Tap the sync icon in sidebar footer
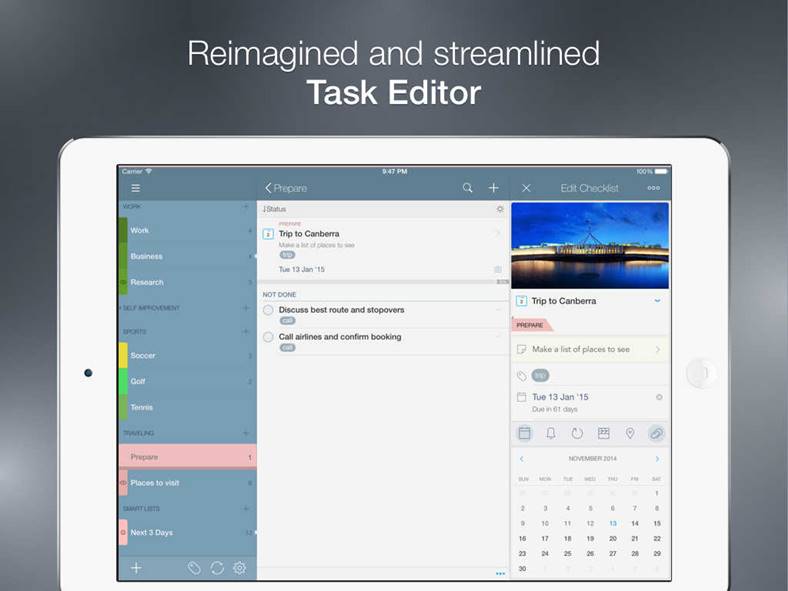Viewport: 788px width, 591px height. 217,568
